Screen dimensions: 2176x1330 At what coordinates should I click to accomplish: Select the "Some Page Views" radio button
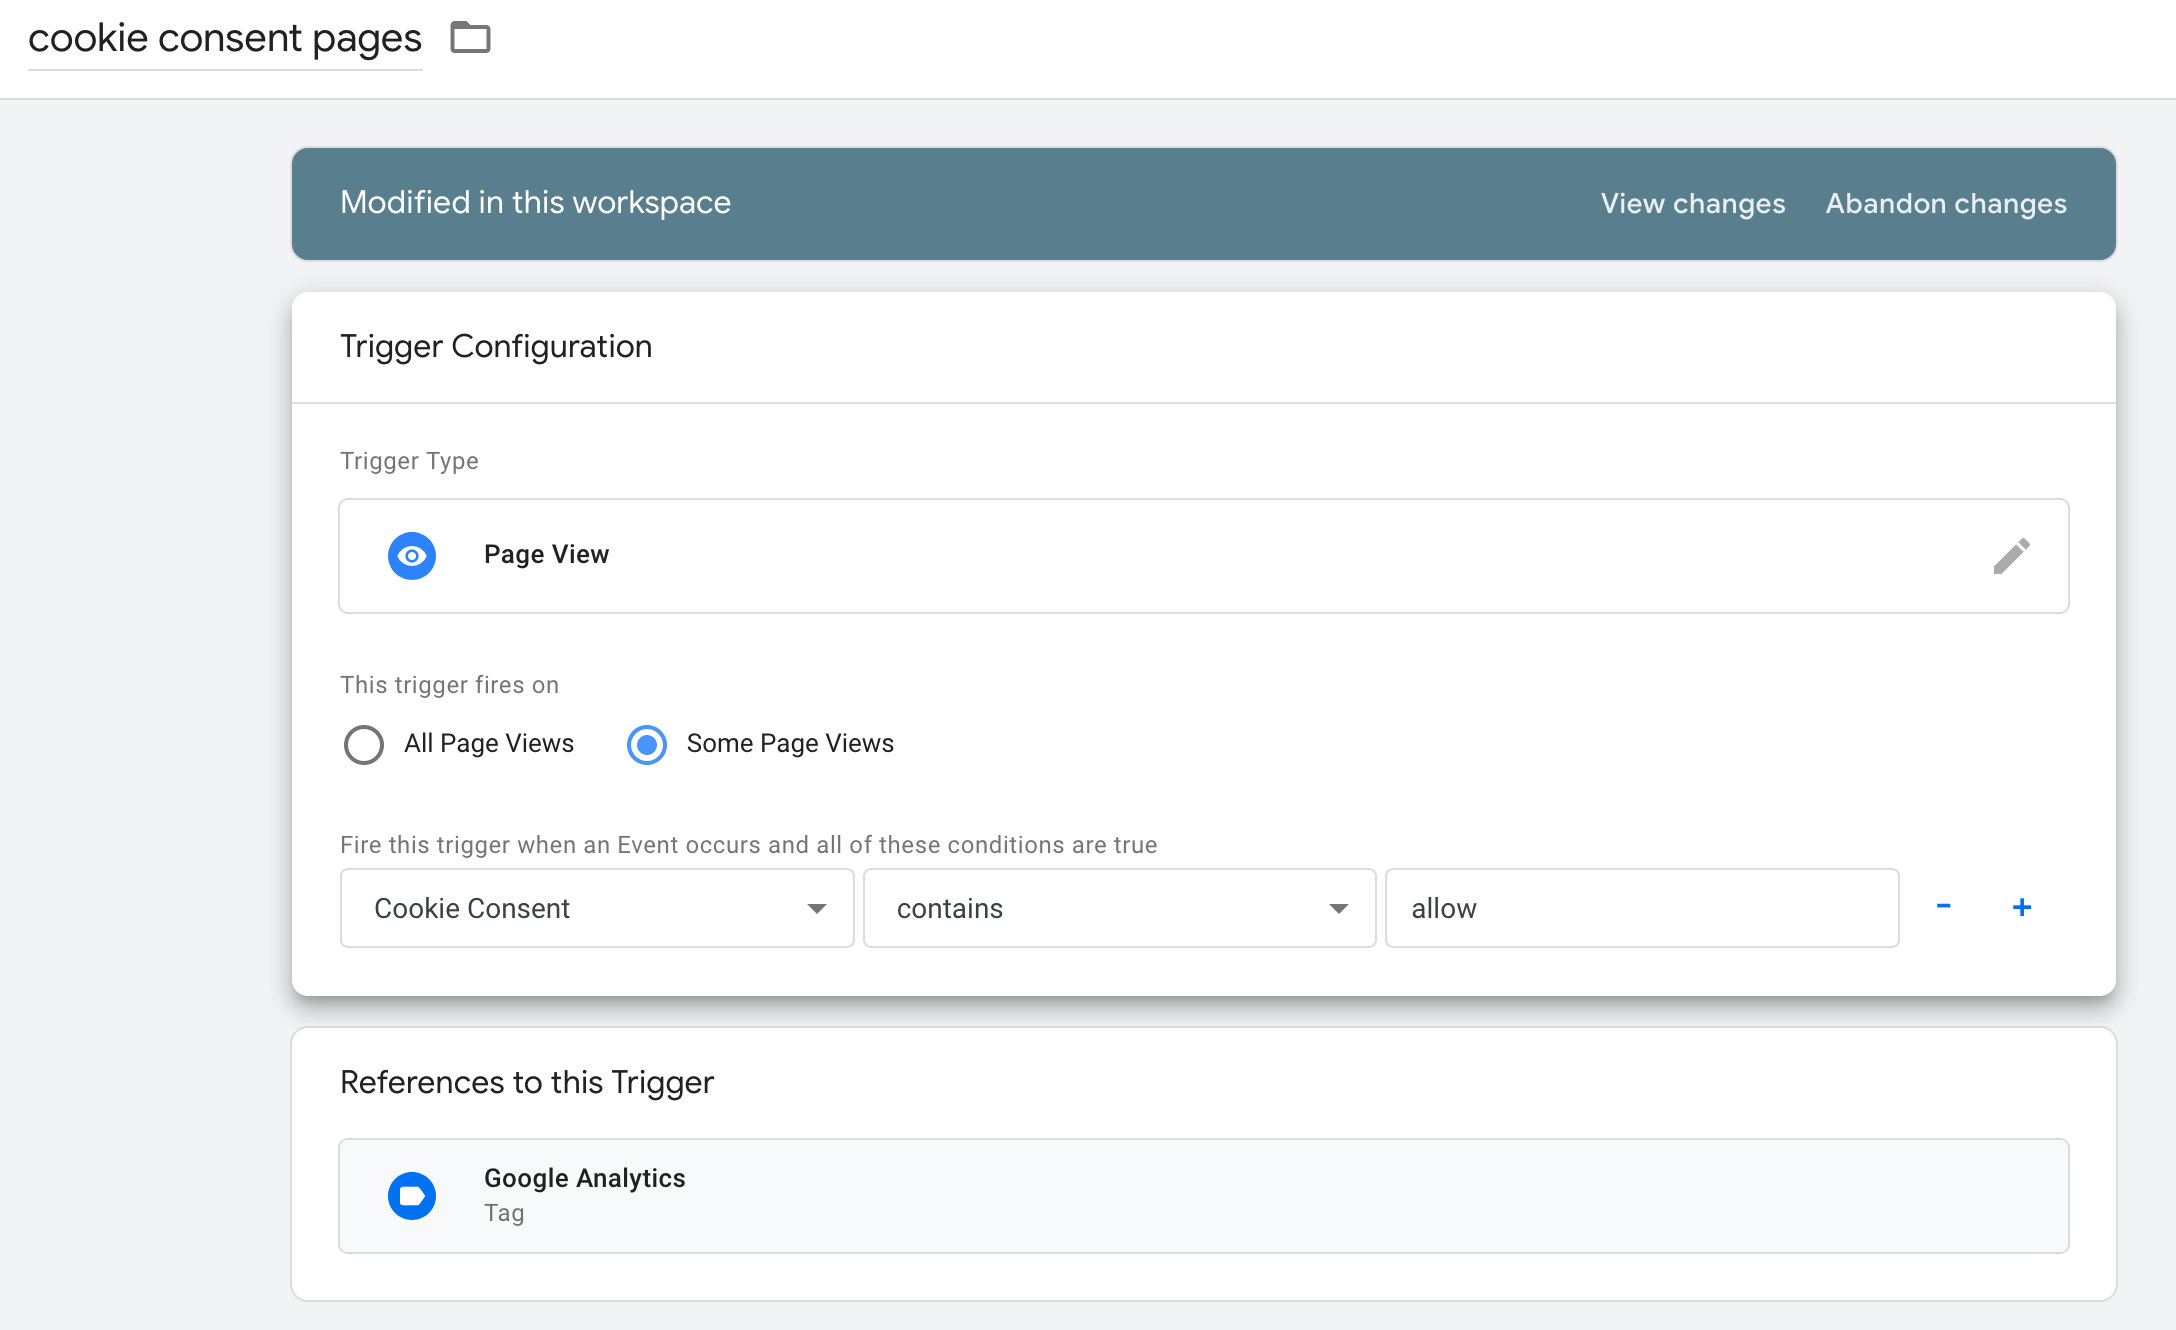coord(646,744)
